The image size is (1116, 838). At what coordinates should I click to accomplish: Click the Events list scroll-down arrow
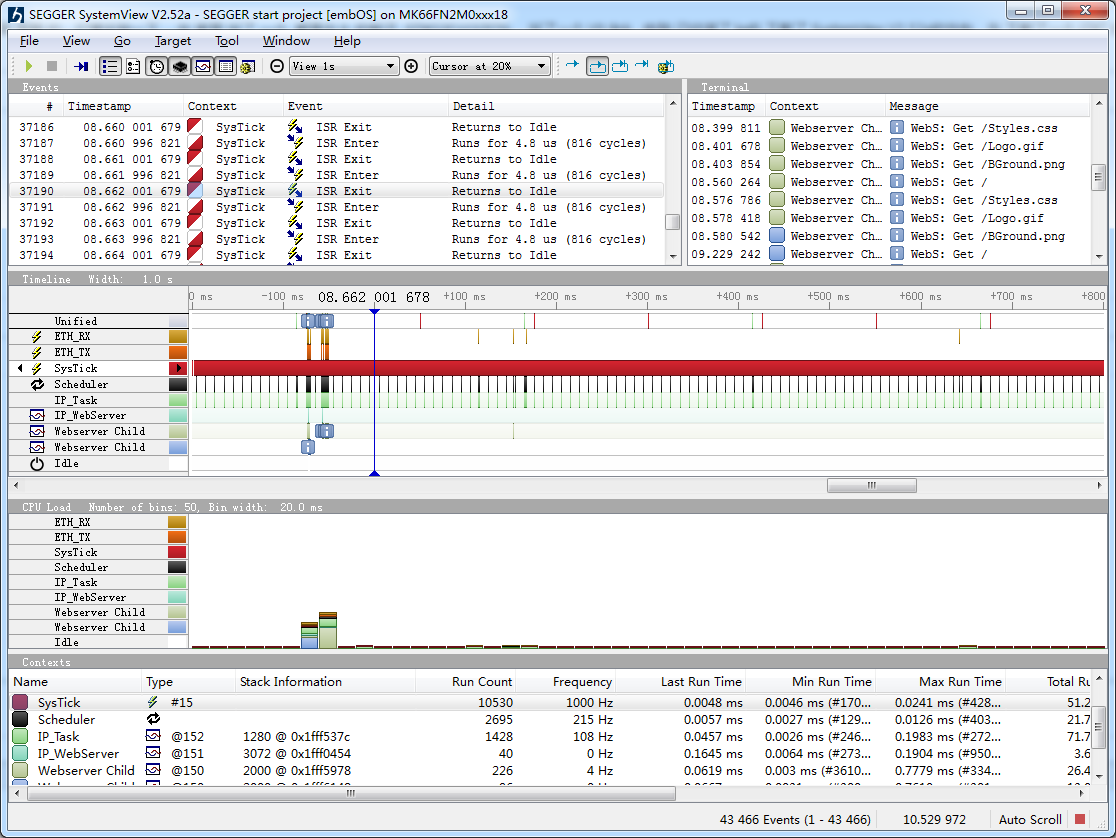(673, 256)
